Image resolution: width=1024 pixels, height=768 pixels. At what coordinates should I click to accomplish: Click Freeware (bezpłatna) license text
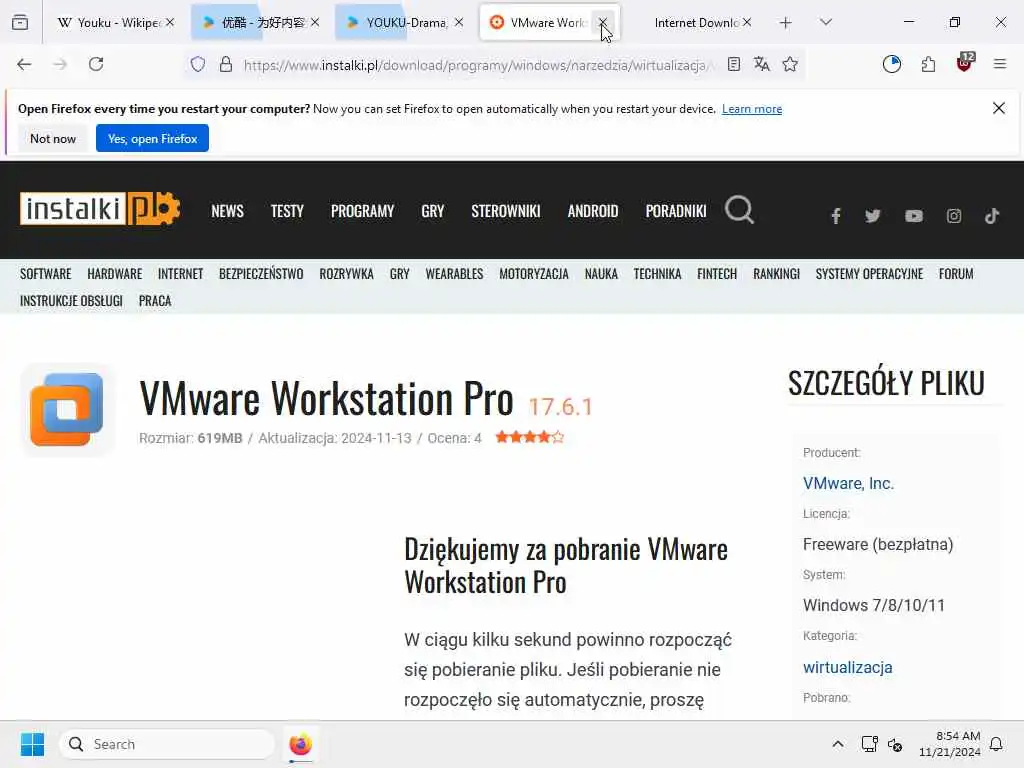tap(878, 544)
